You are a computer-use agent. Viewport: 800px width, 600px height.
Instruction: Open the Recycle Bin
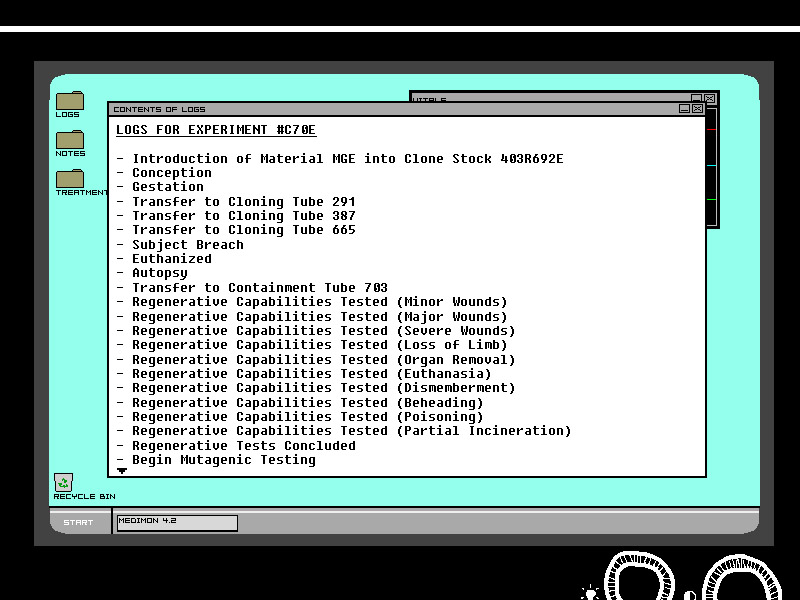[64, 483]
